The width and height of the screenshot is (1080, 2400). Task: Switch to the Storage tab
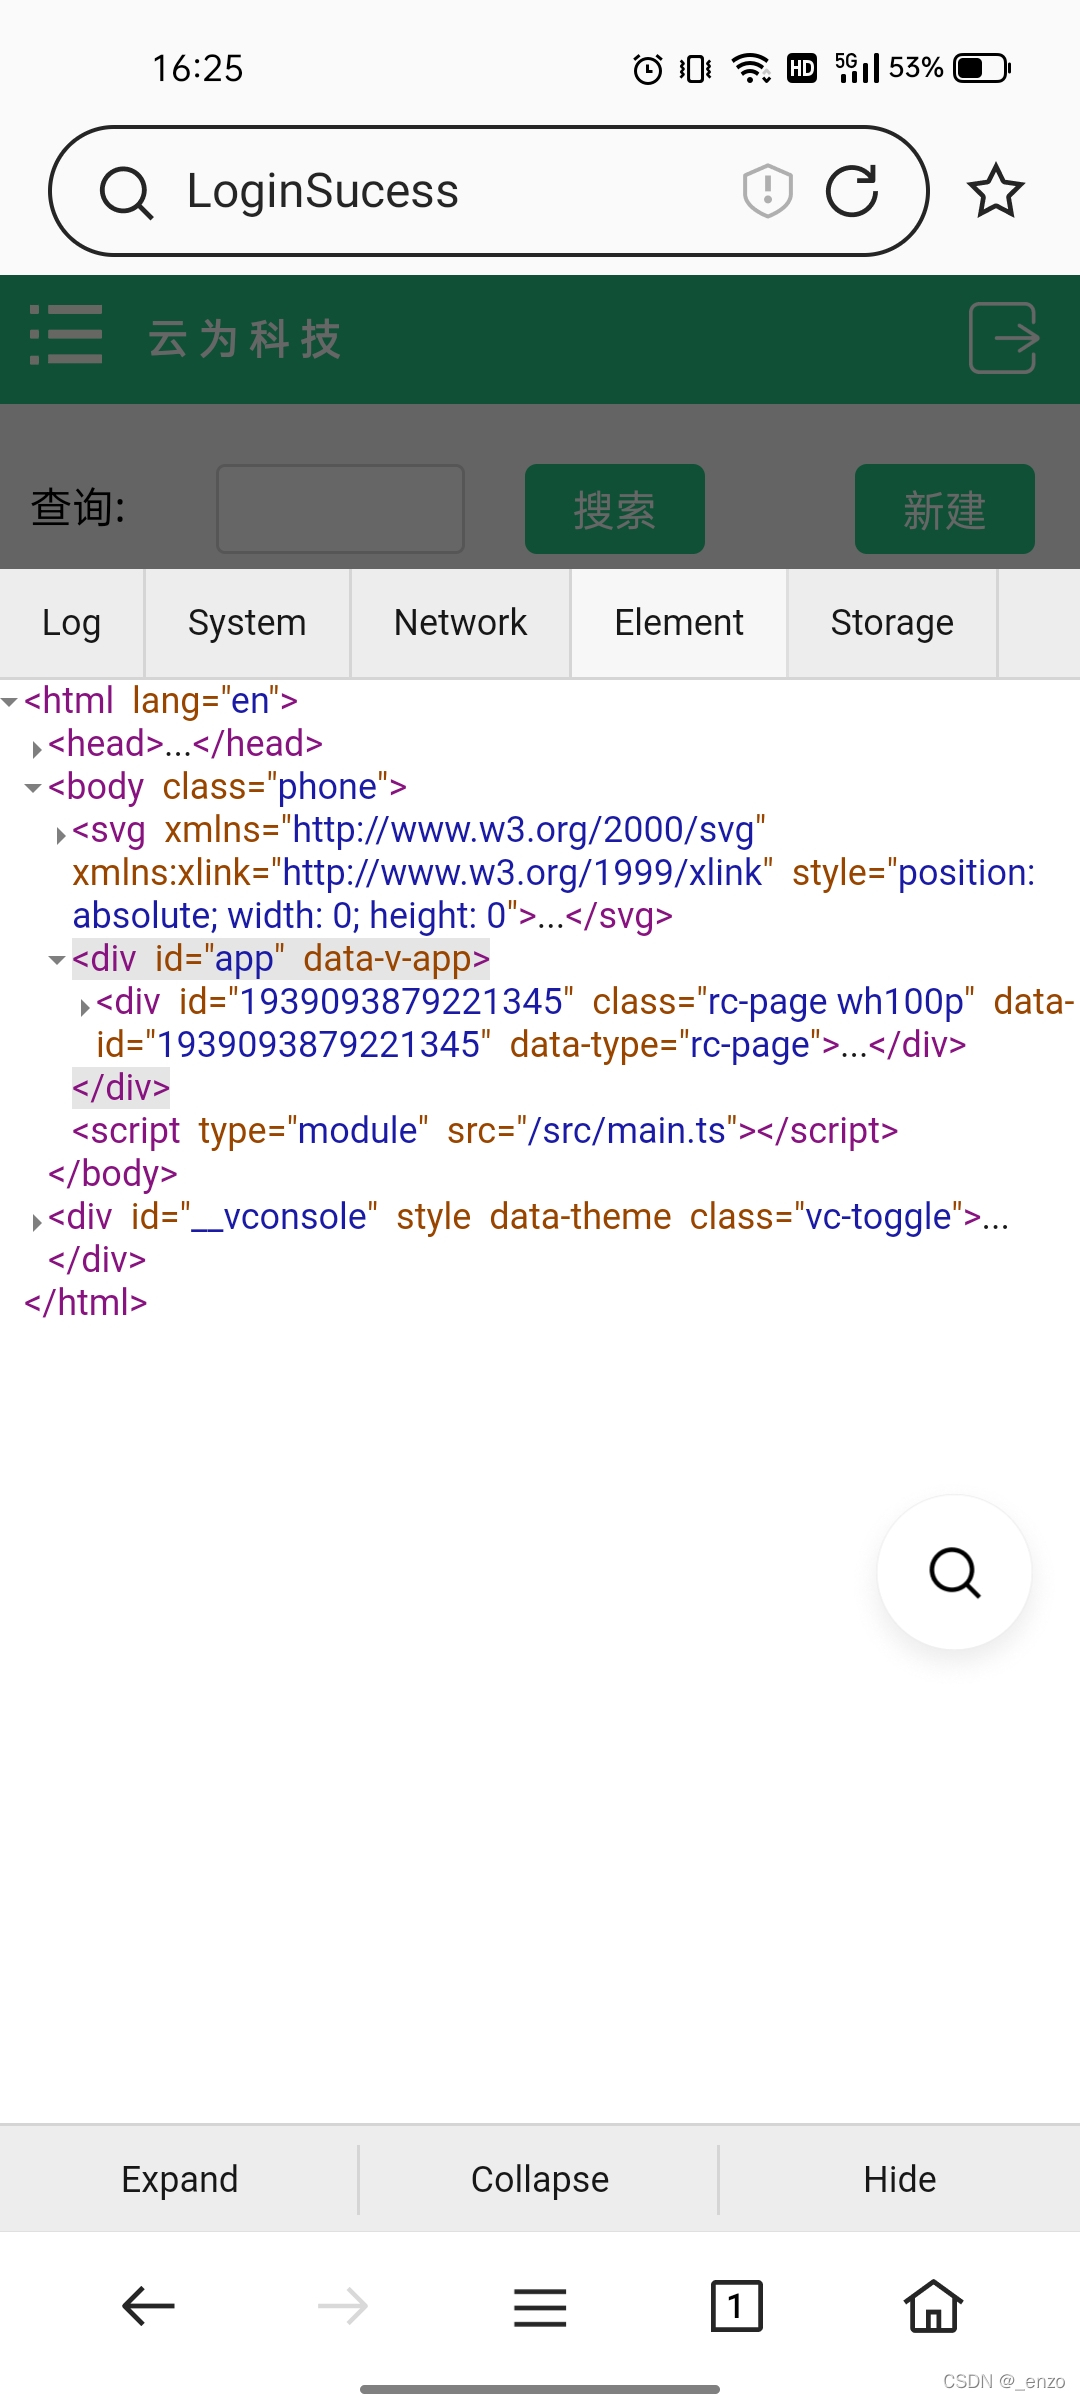point(892,623)
